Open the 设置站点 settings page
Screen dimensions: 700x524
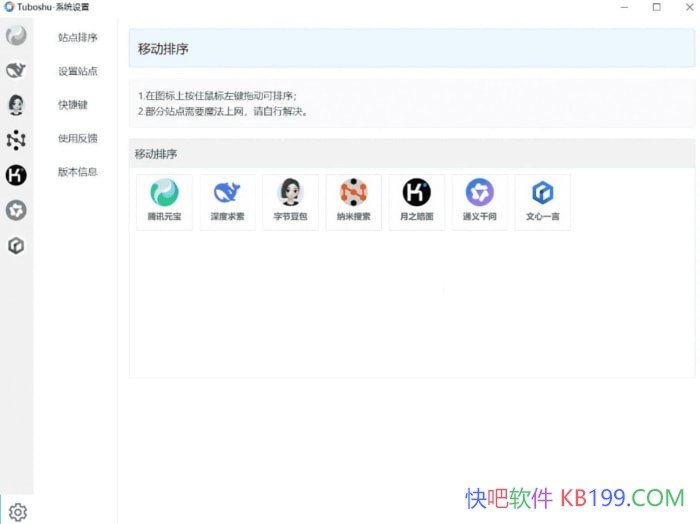click(x=77, y=71)
